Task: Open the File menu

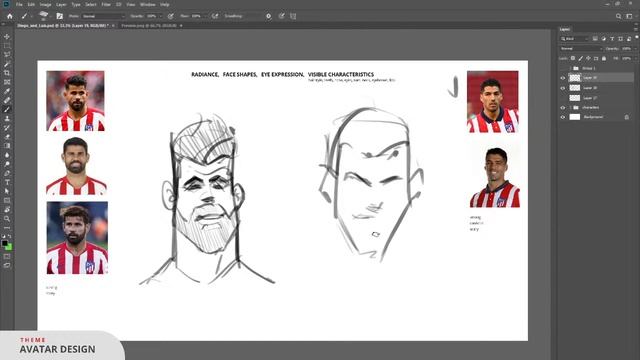Action: [x=19, y=4]
